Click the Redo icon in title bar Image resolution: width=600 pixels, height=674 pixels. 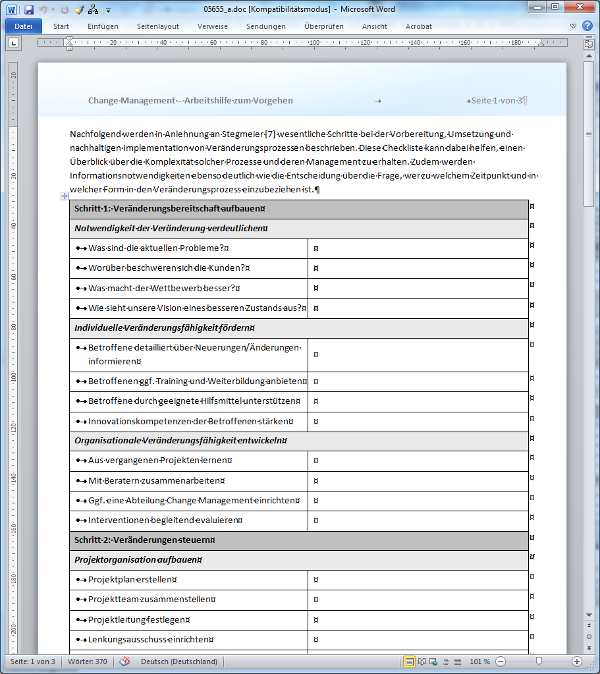point(66,8)
